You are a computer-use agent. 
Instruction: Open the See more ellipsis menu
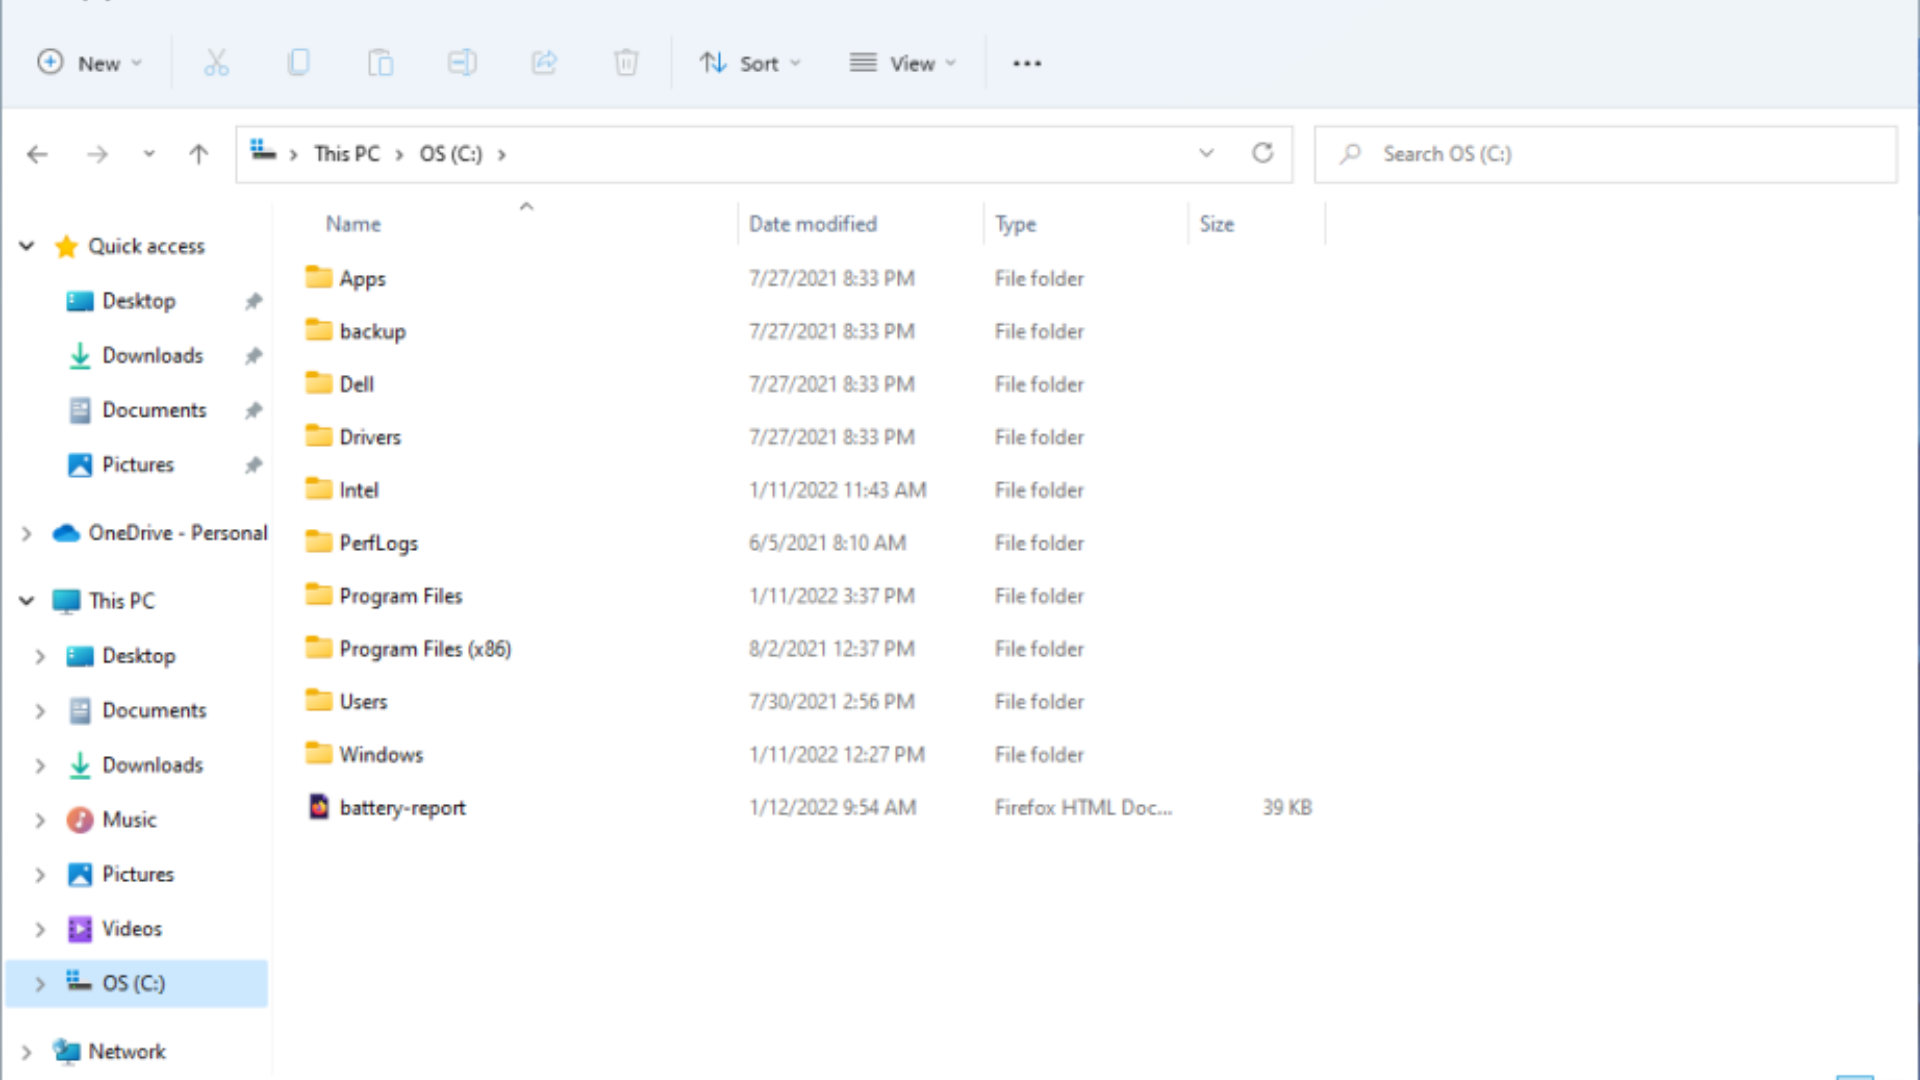(x=1027, y=63)
